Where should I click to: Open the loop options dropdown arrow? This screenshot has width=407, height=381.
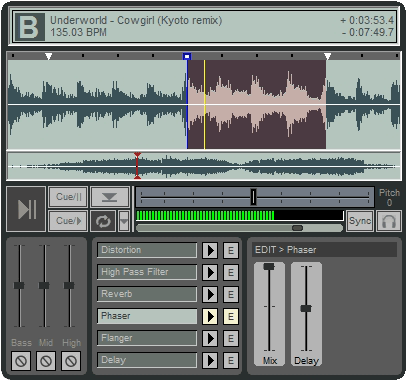coord(124,221)
